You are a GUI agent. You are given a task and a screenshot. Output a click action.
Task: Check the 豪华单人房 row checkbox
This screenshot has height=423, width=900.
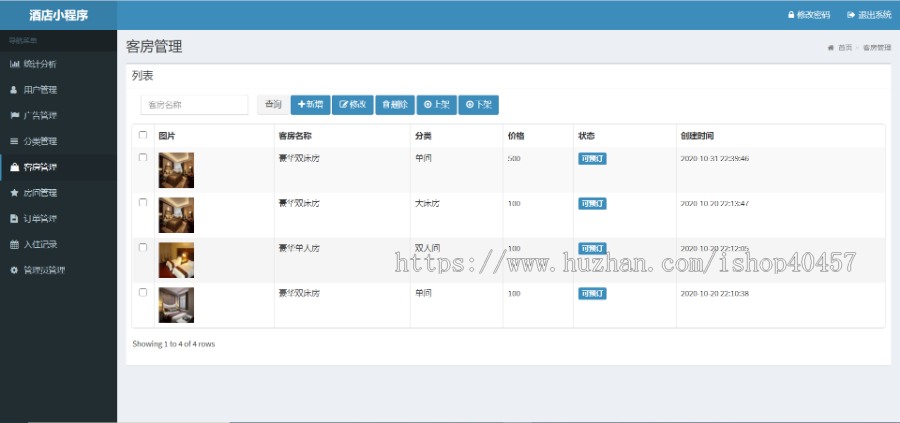click(143, 247)
